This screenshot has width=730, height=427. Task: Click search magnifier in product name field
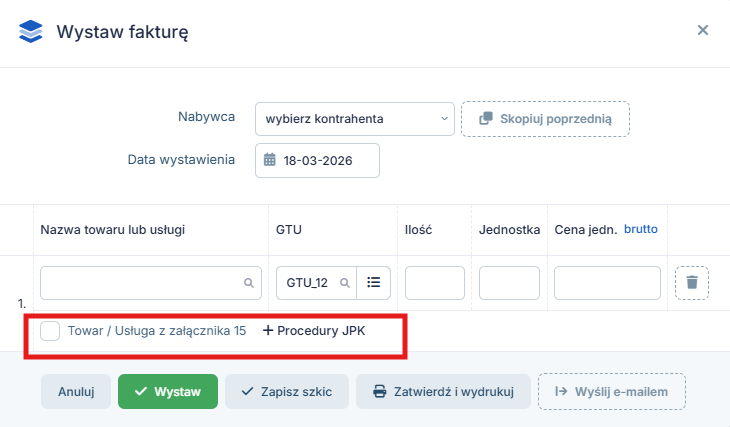click(x=249, y=284)
